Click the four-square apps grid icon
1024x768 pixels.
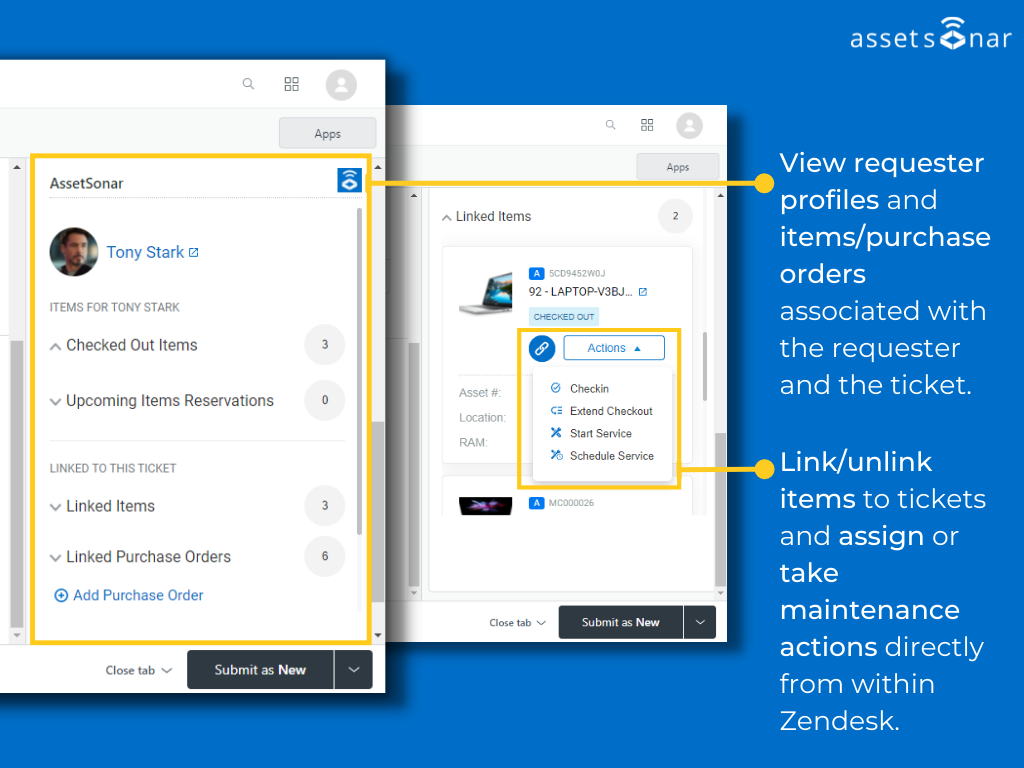(291, 84)
